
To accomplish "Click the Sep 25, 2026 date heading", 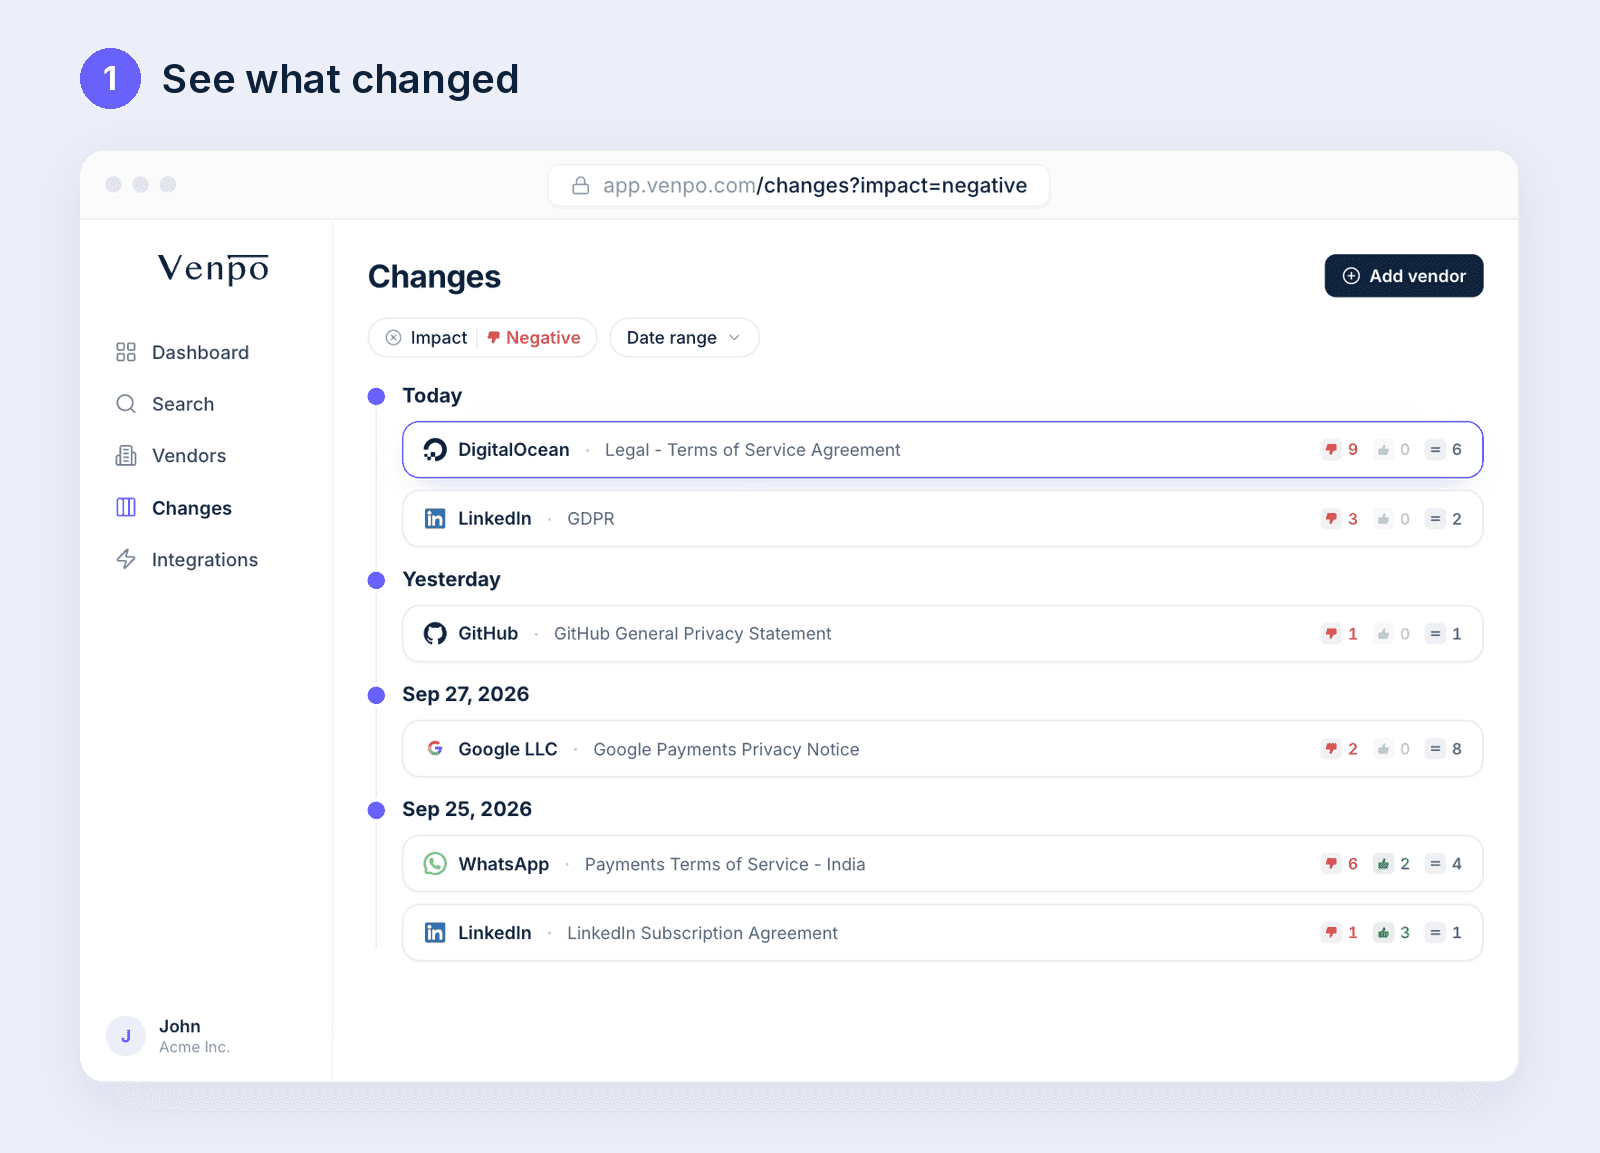I will [x=467, y=809].
